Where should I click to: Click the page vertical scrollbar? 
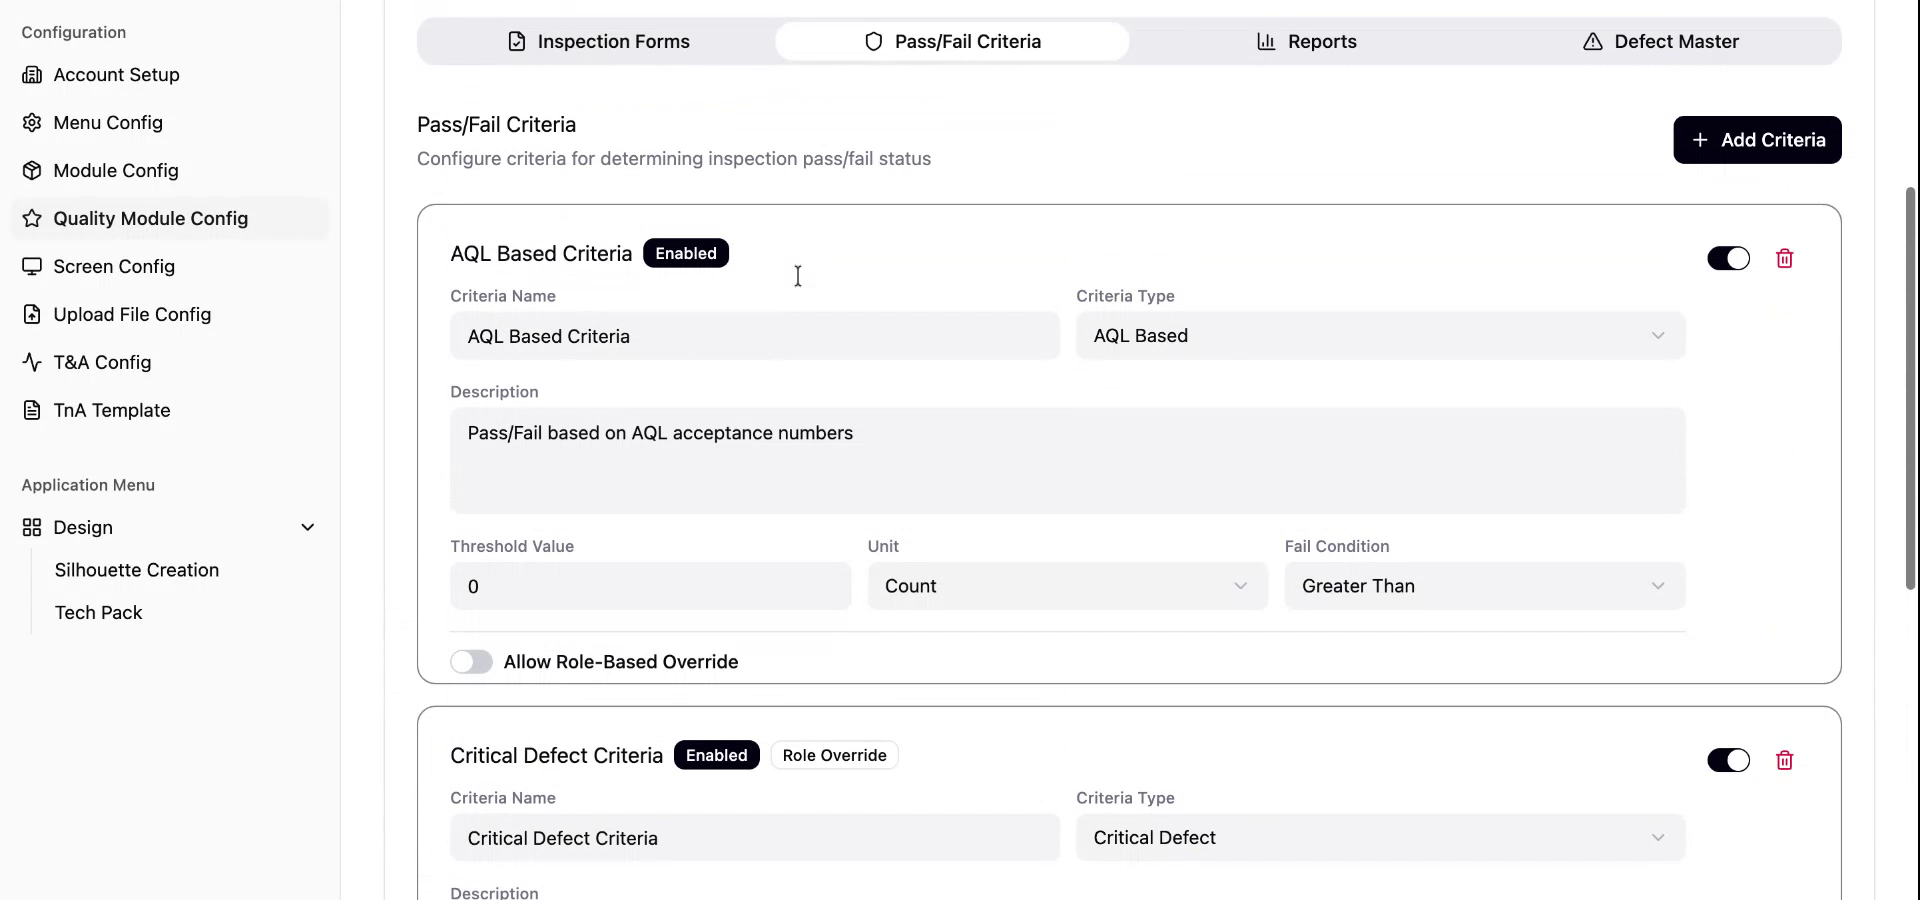(x=1910, y=388)
